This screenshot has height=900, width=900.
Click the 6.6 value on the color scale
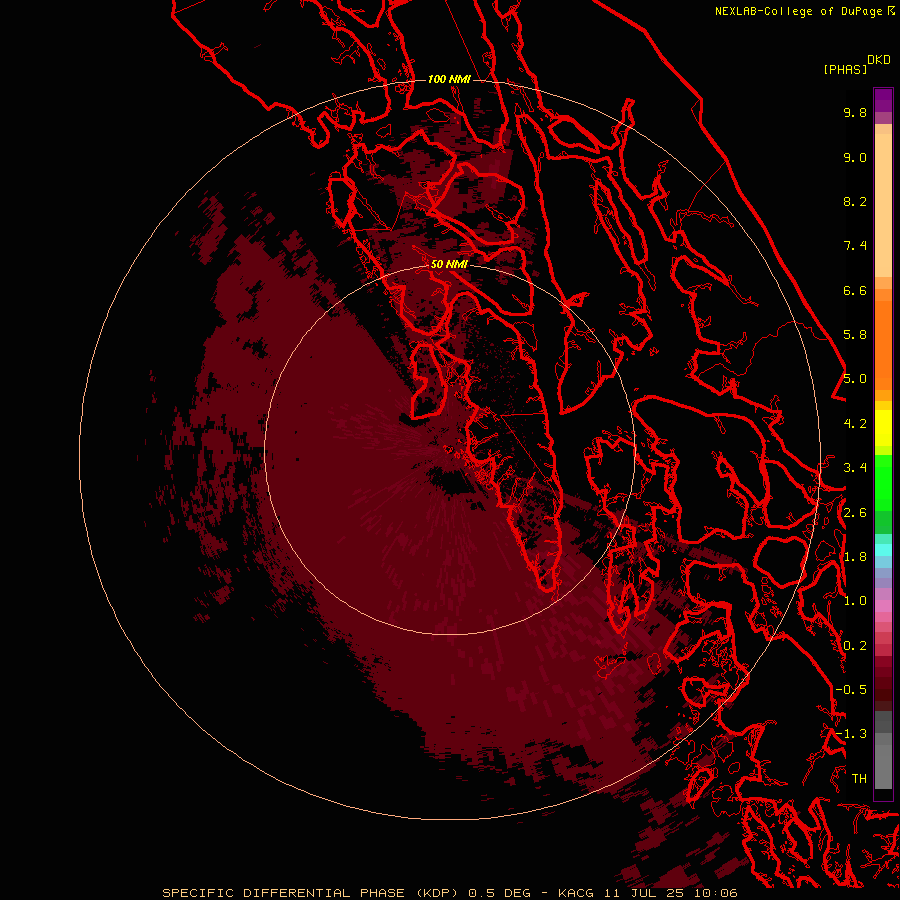pos(855,290)
